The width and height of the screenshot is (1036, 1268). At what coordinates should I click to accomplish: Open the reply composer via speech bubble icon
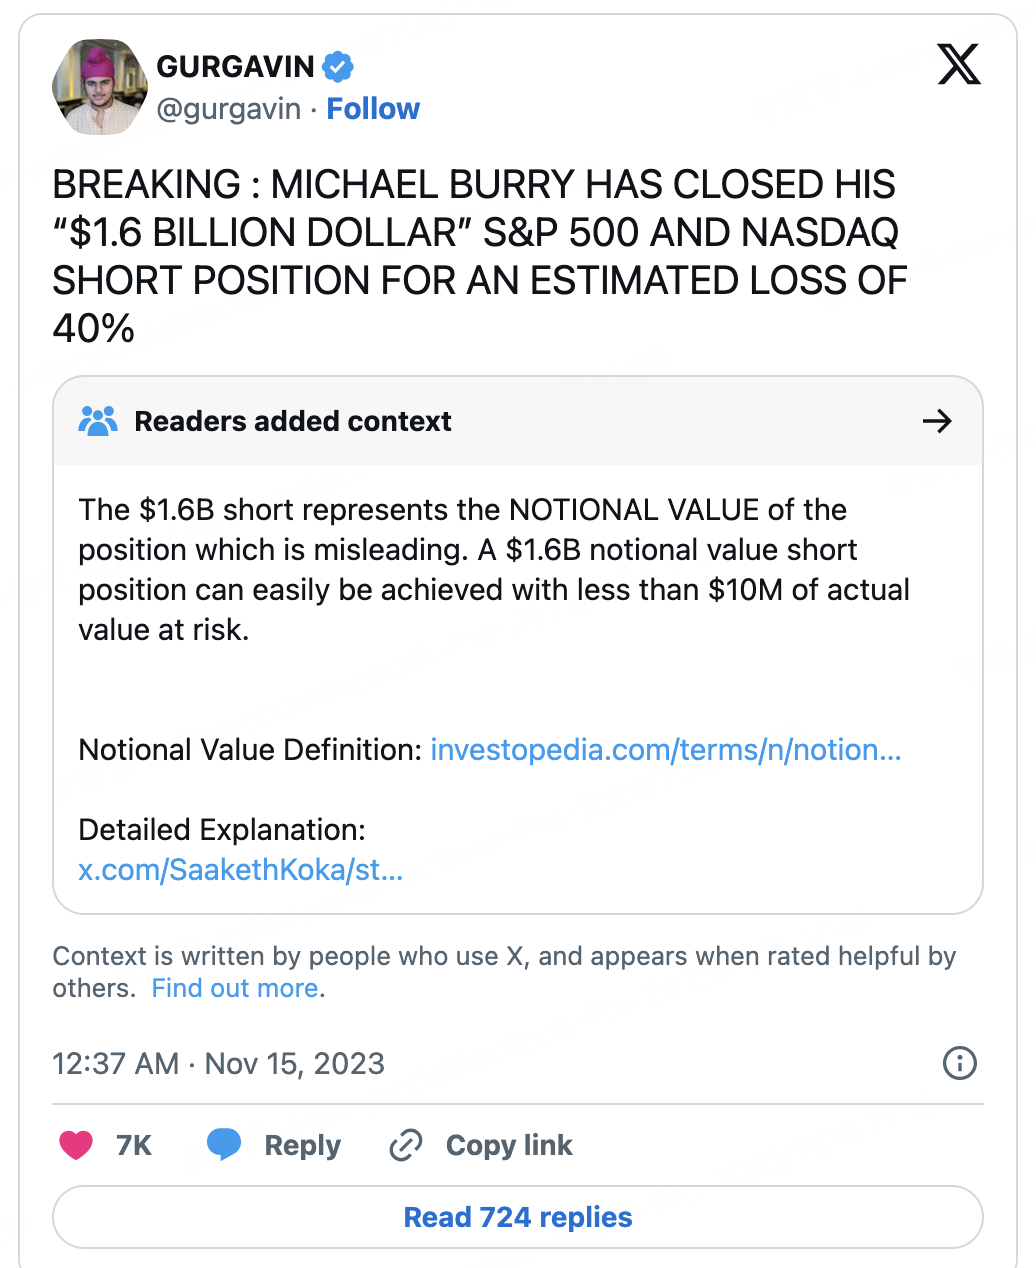pyautogui.click(x=225, y=1145)
